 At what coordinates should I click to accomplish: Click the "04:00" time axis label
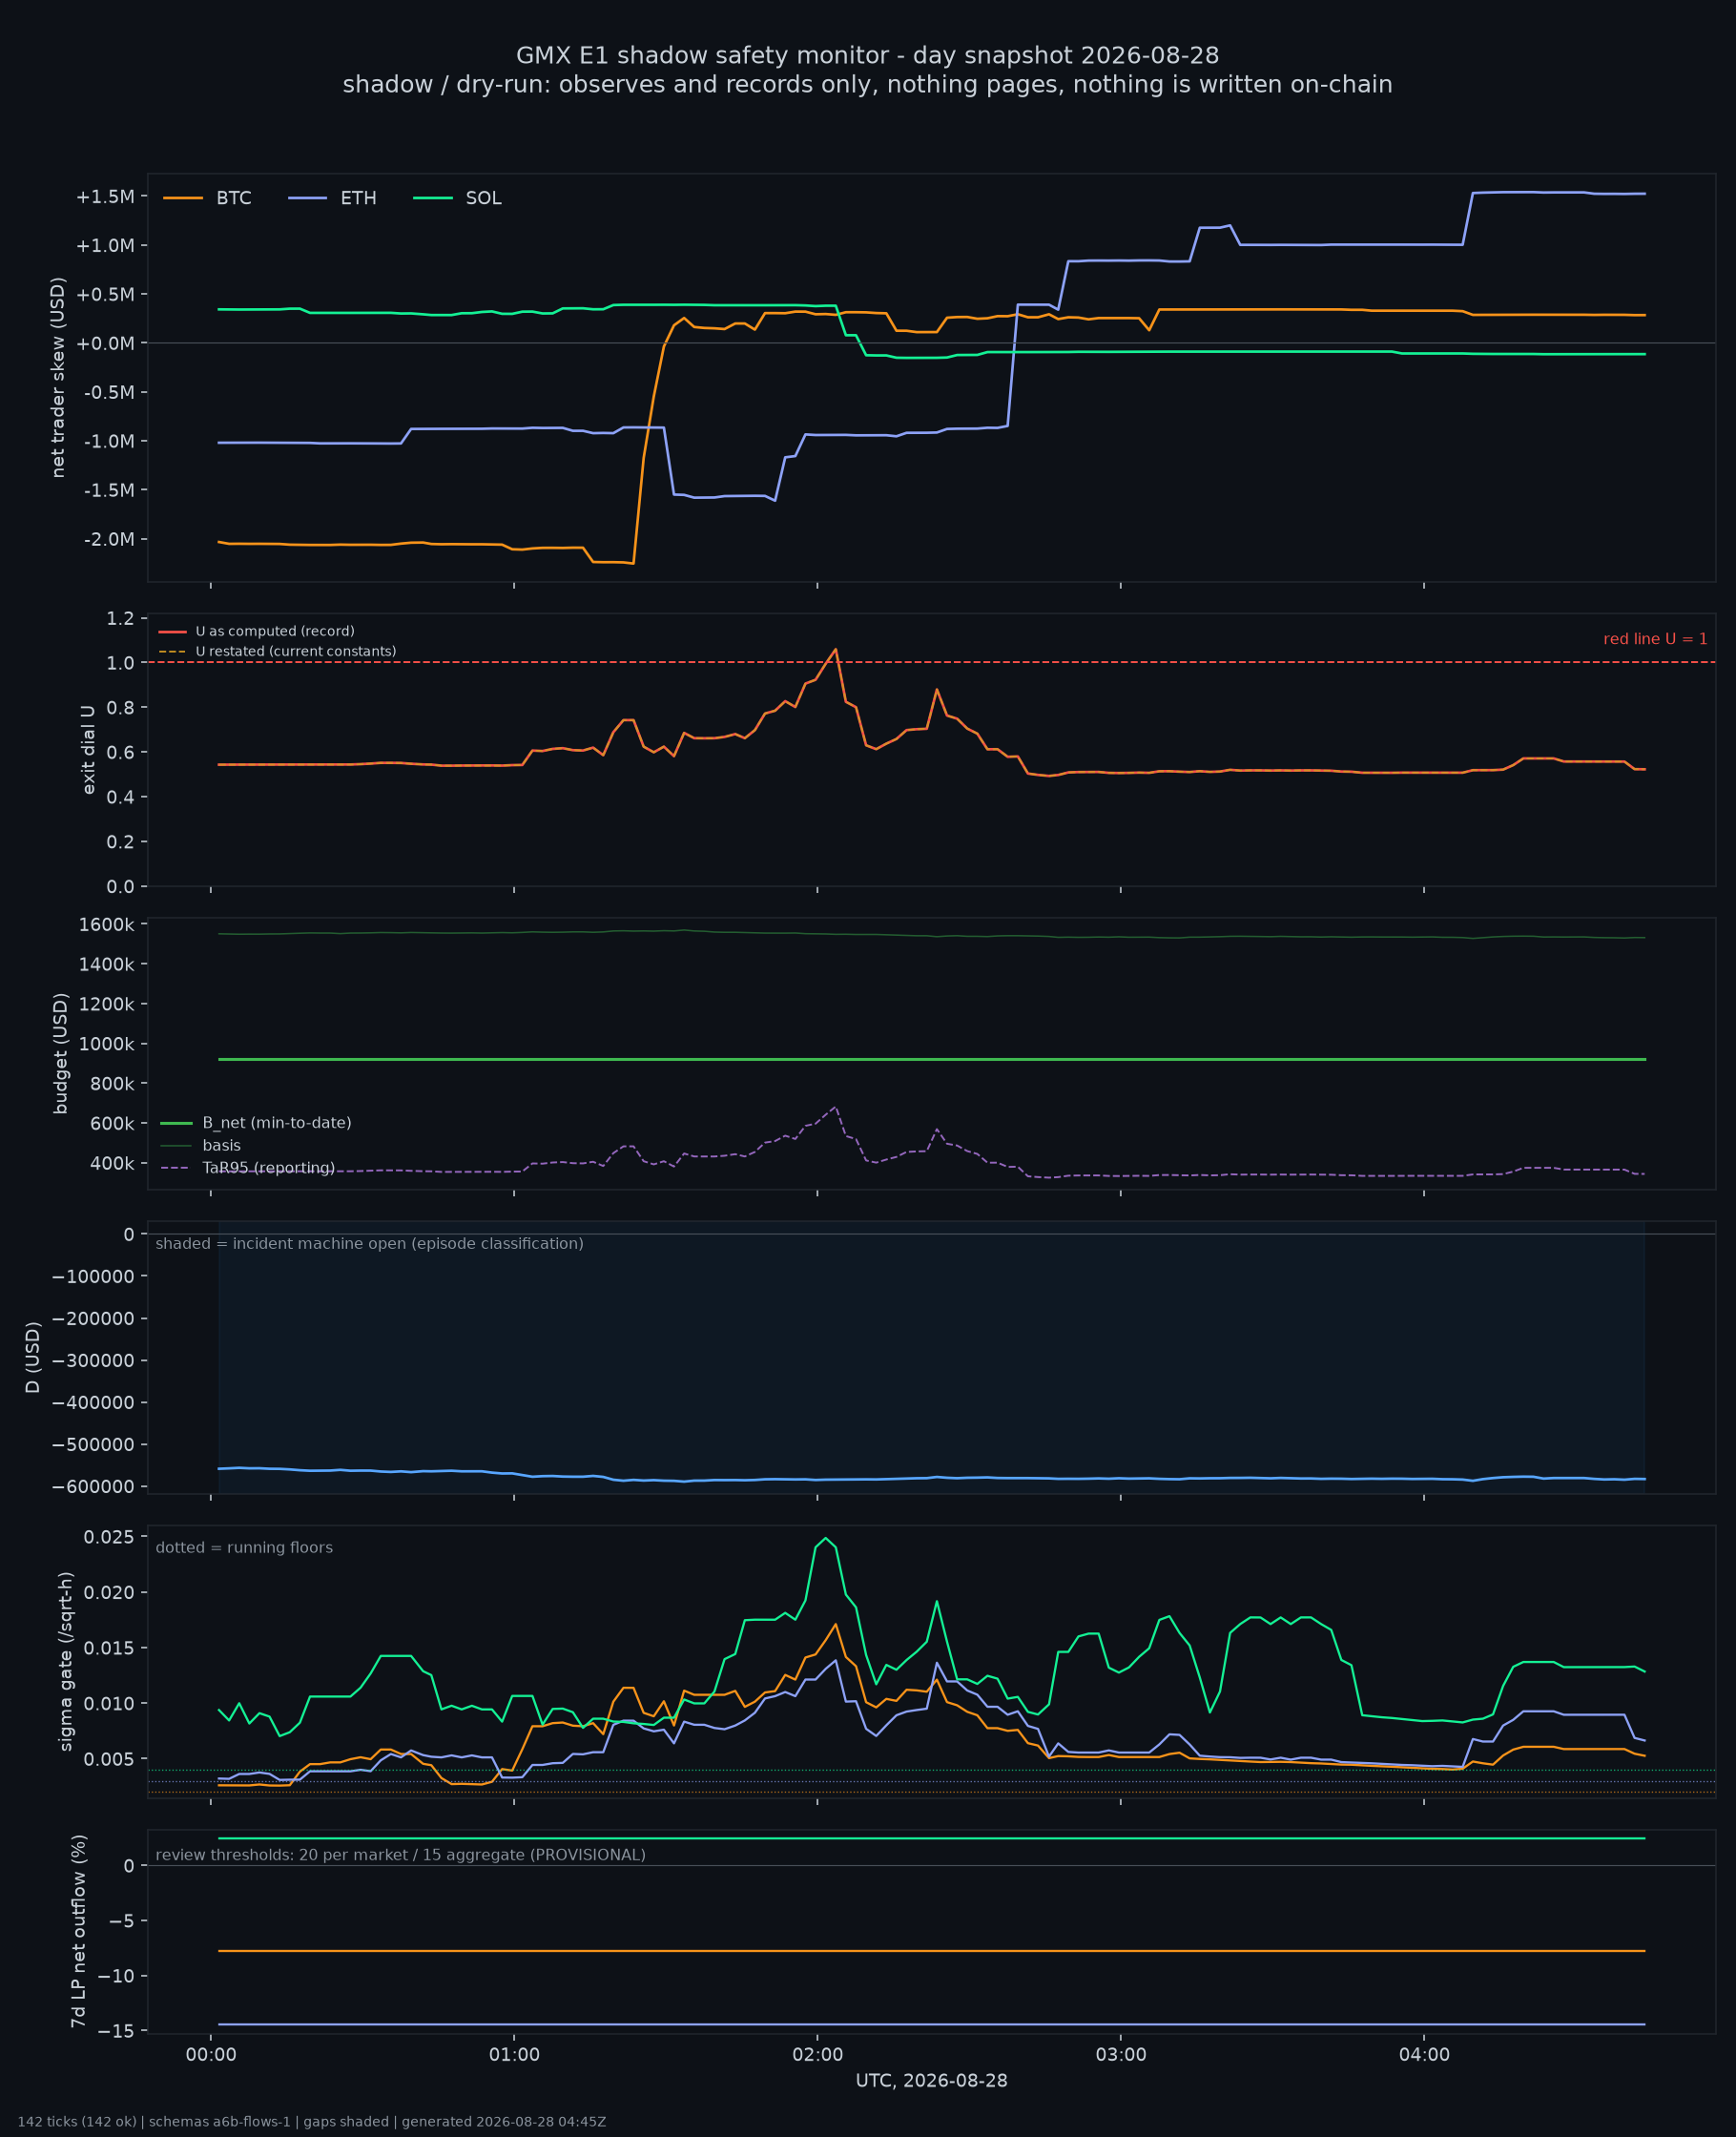click(1424, 2056)
